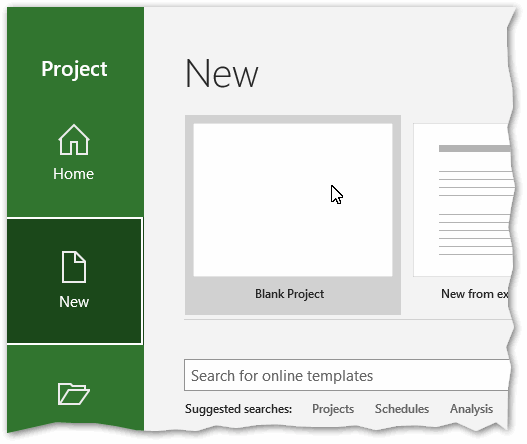Click the Blank Project label
This screenshot has width=527, height=444.
[289, 294]
